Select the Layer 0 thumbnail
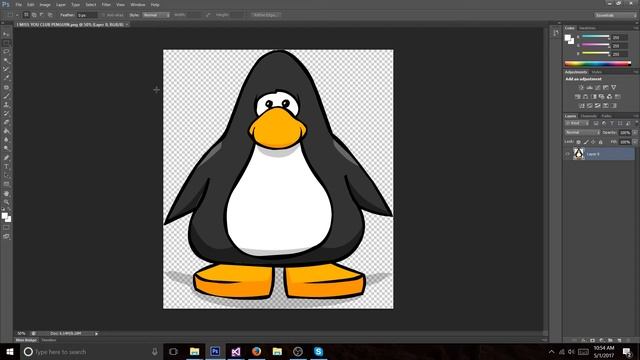 (578, 154)
